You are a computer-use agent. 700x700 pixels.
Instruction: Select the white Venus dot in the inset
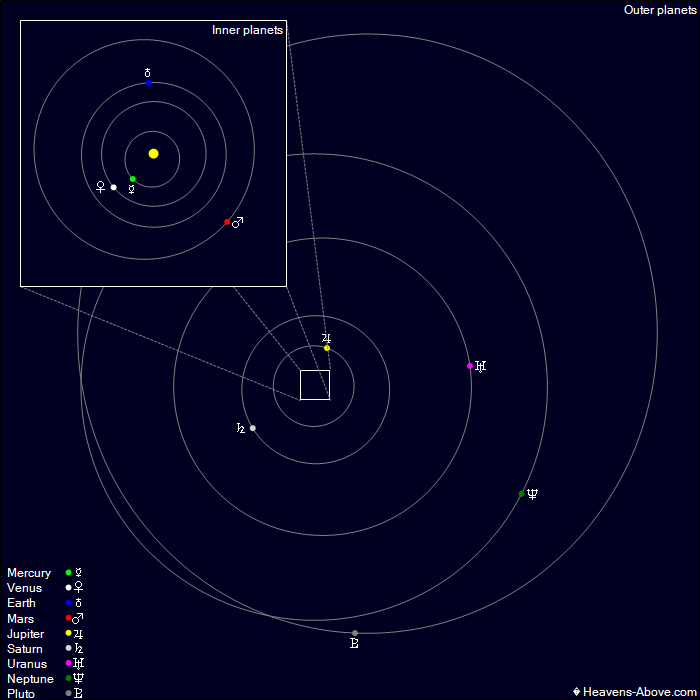(114, 187)
